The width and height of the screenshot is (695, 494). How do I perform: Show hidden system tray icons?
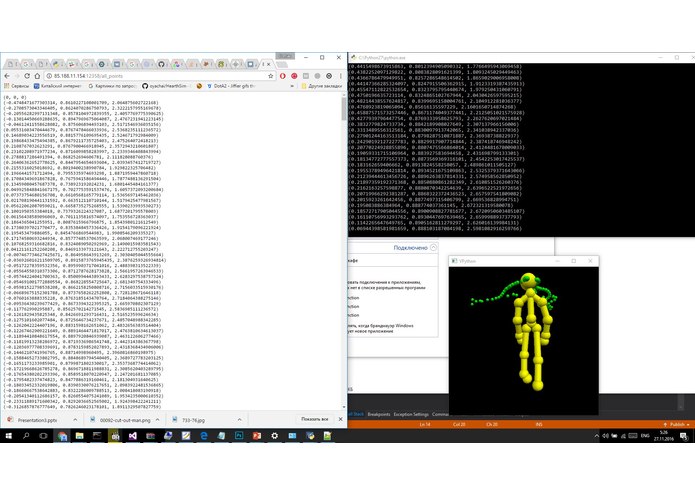[597, 436]
